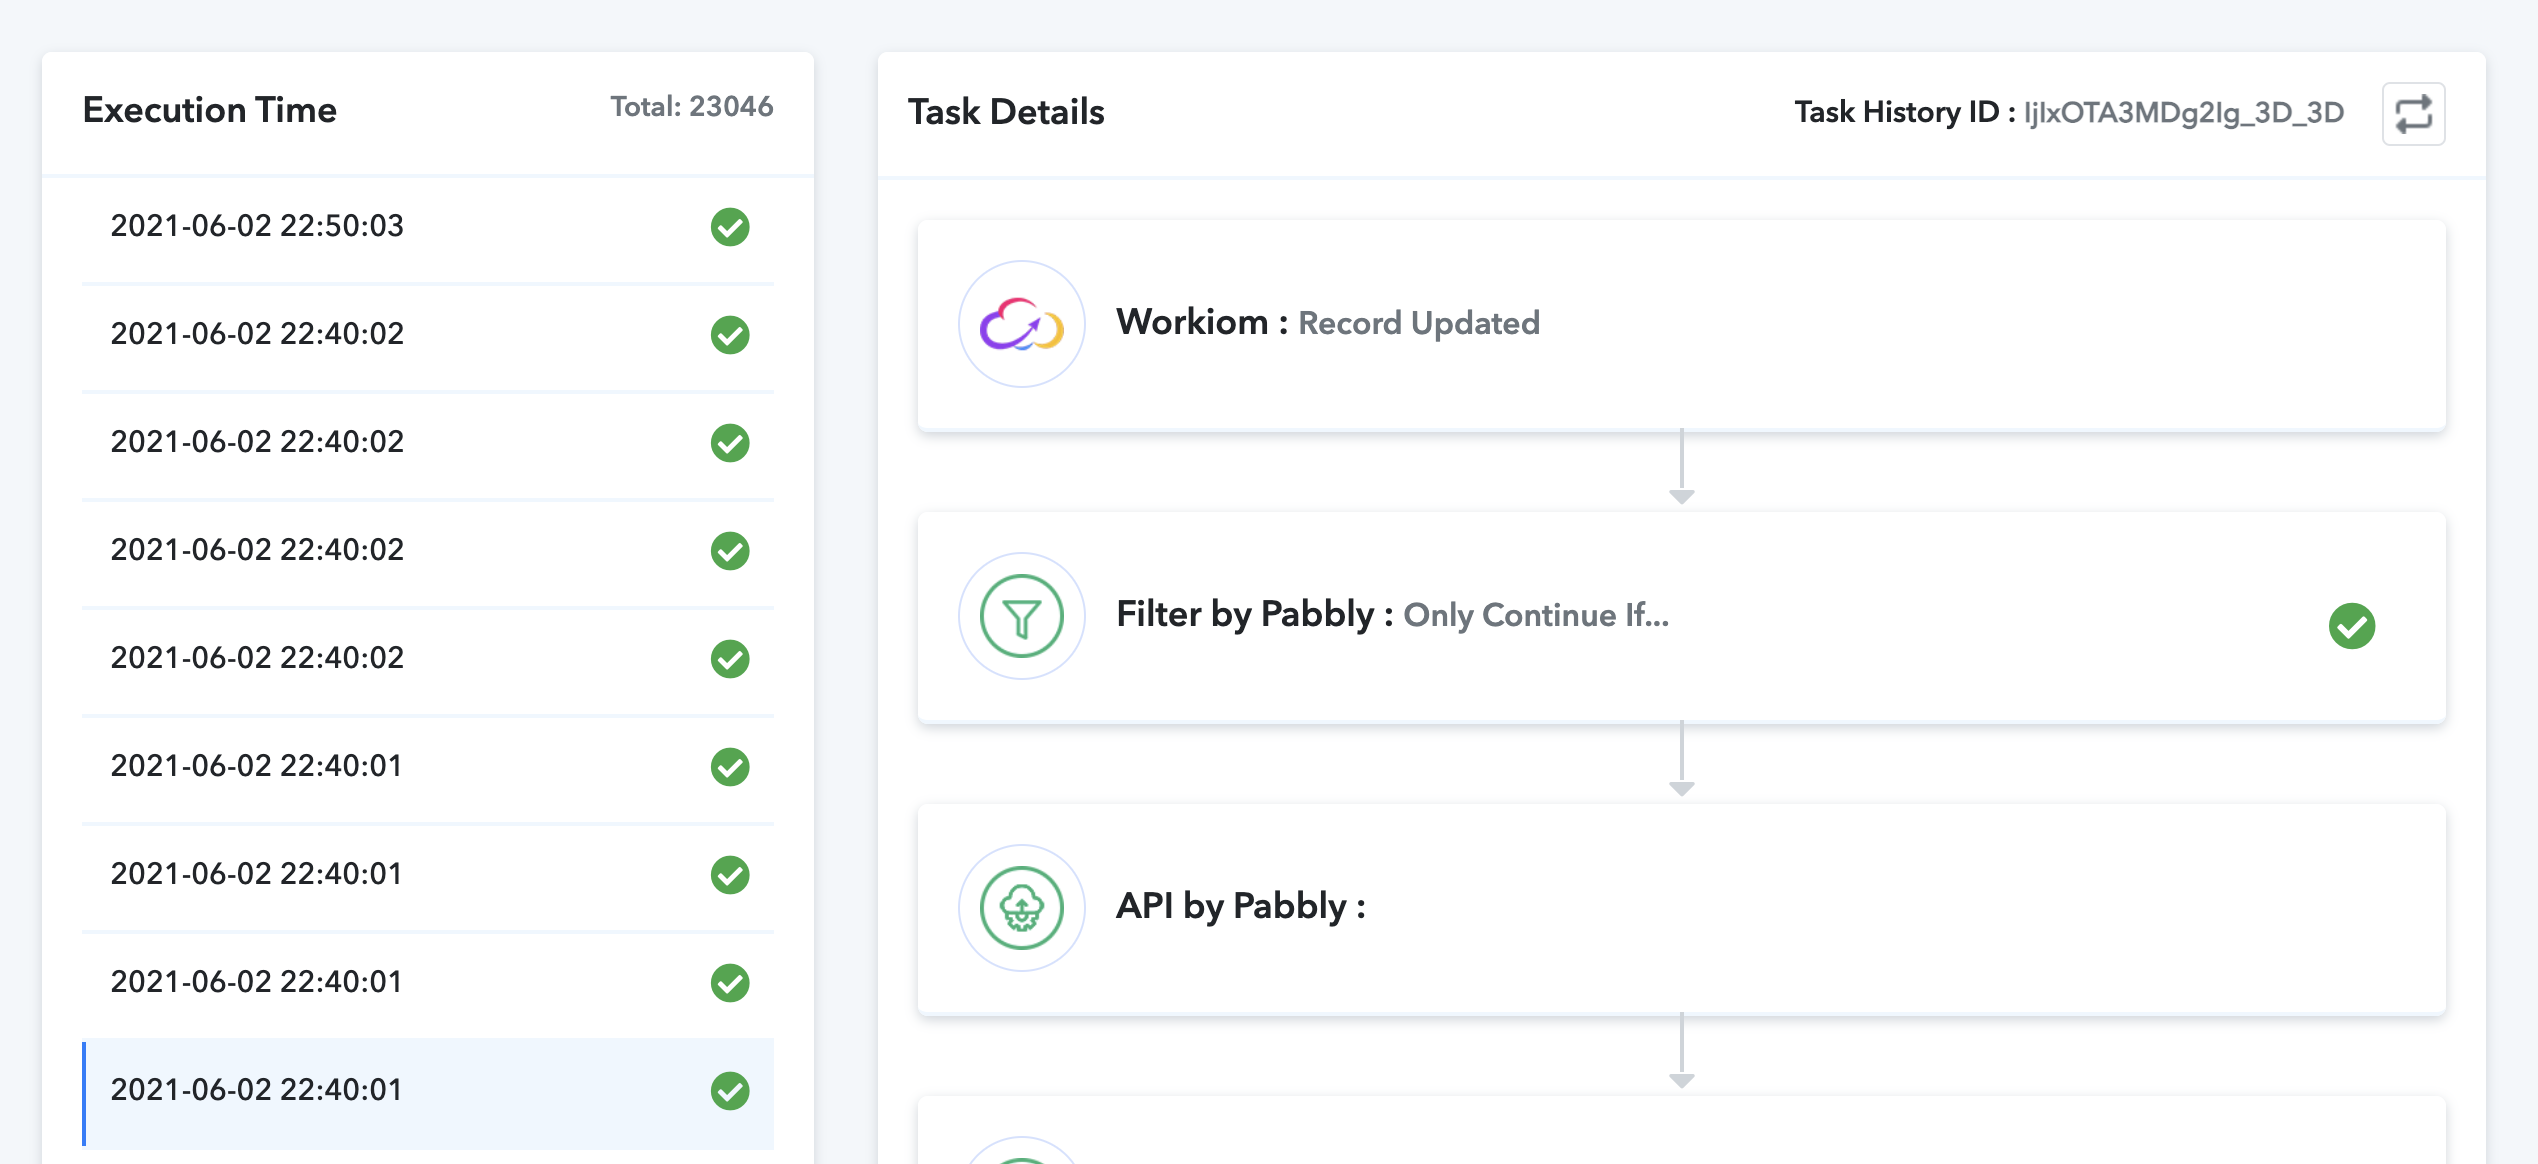Screen dimensions: 2538x1164
Task: Click the API by Pabbly cloud icon
Action: (1021, 908)
